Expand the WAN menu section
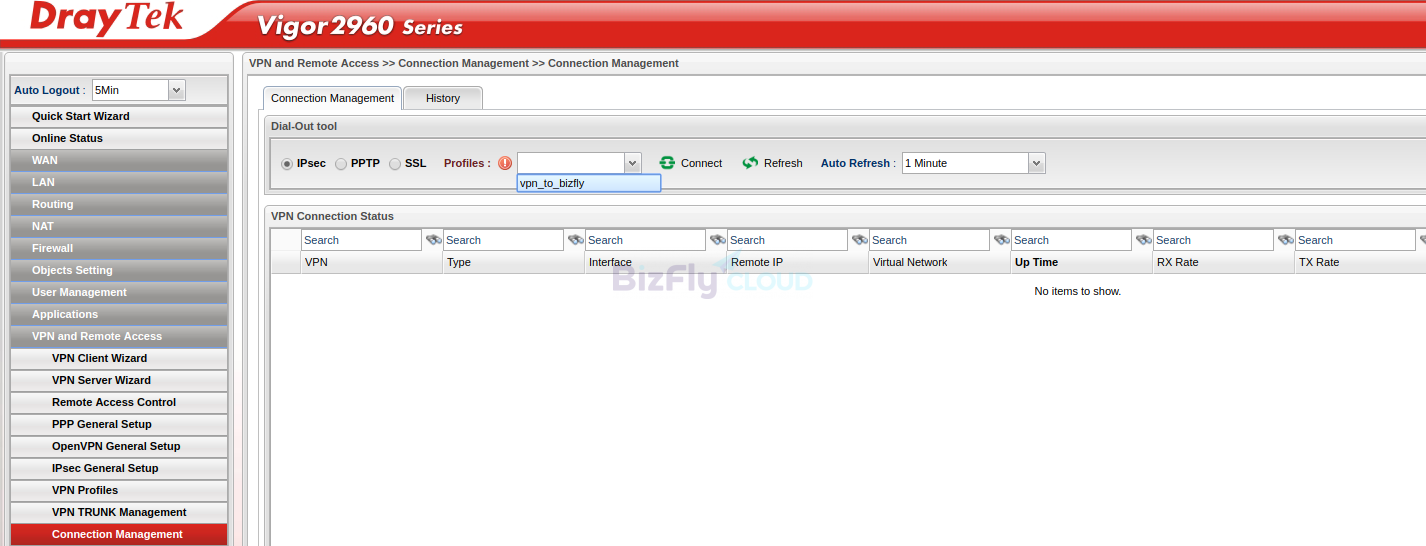This screenshot has height=546, width=1426. point(119,160)
